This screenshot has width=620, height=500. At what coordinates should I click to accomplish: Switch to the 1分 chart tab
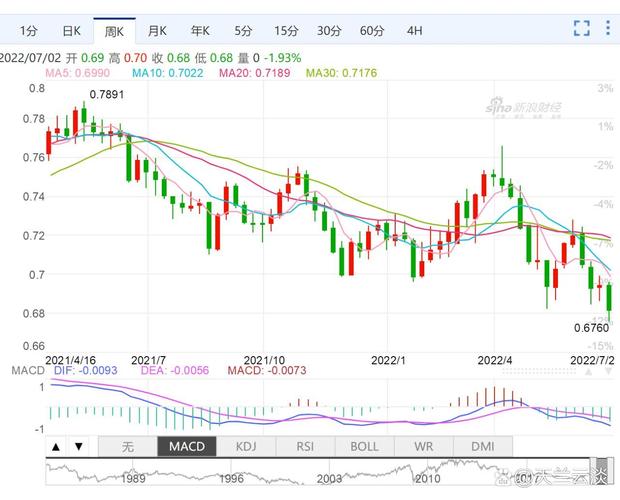point(29,31)
